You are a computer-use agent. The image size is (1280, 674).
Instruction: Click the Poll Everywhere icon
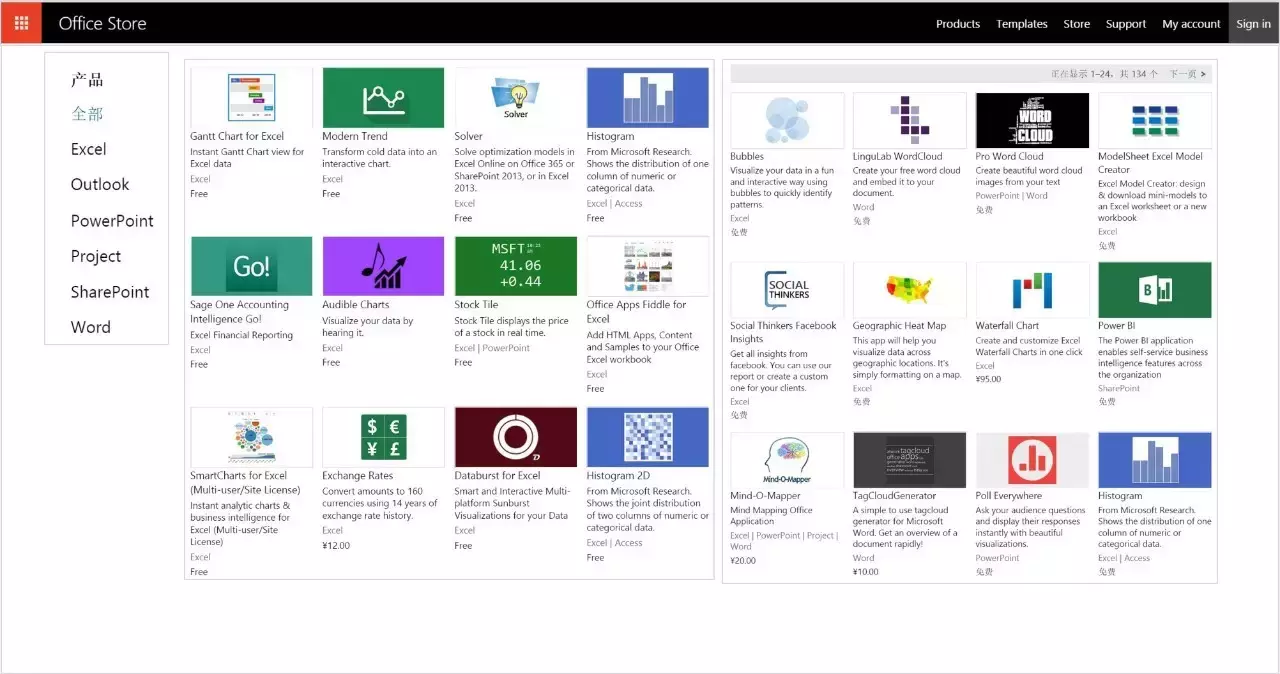1032,460
